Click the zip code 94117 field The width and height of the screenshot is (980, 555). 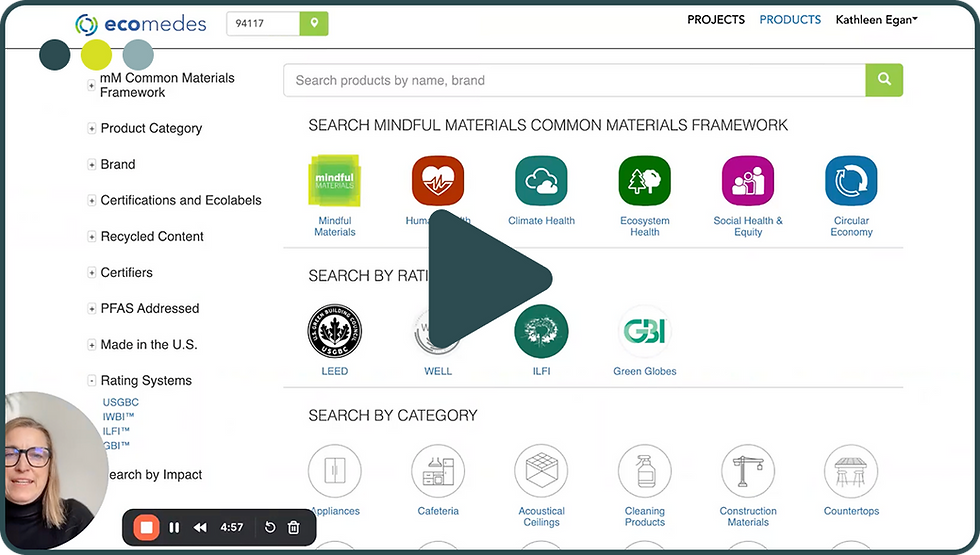pos(263,24)
